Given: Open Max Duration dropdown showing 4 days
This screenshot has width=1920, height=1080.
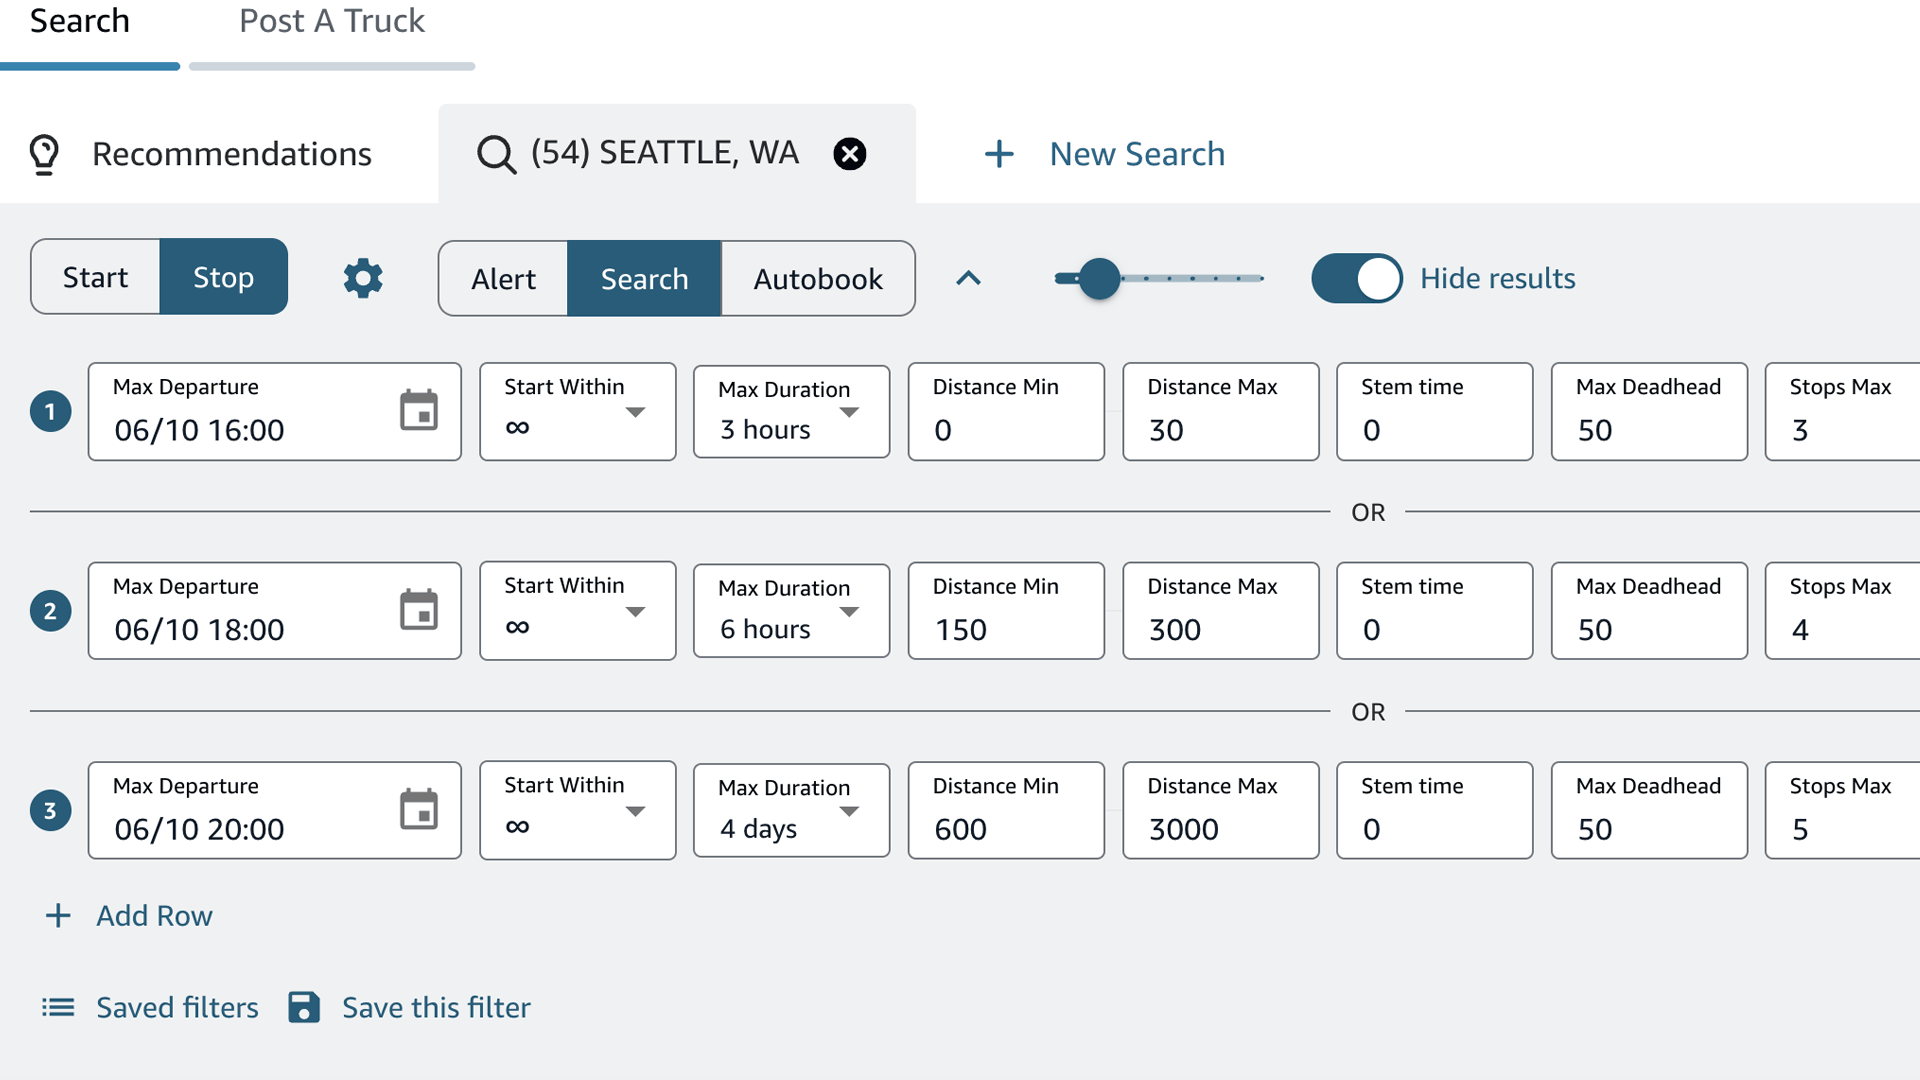Looking at the screenshot, I should click(x=791, y=810).
